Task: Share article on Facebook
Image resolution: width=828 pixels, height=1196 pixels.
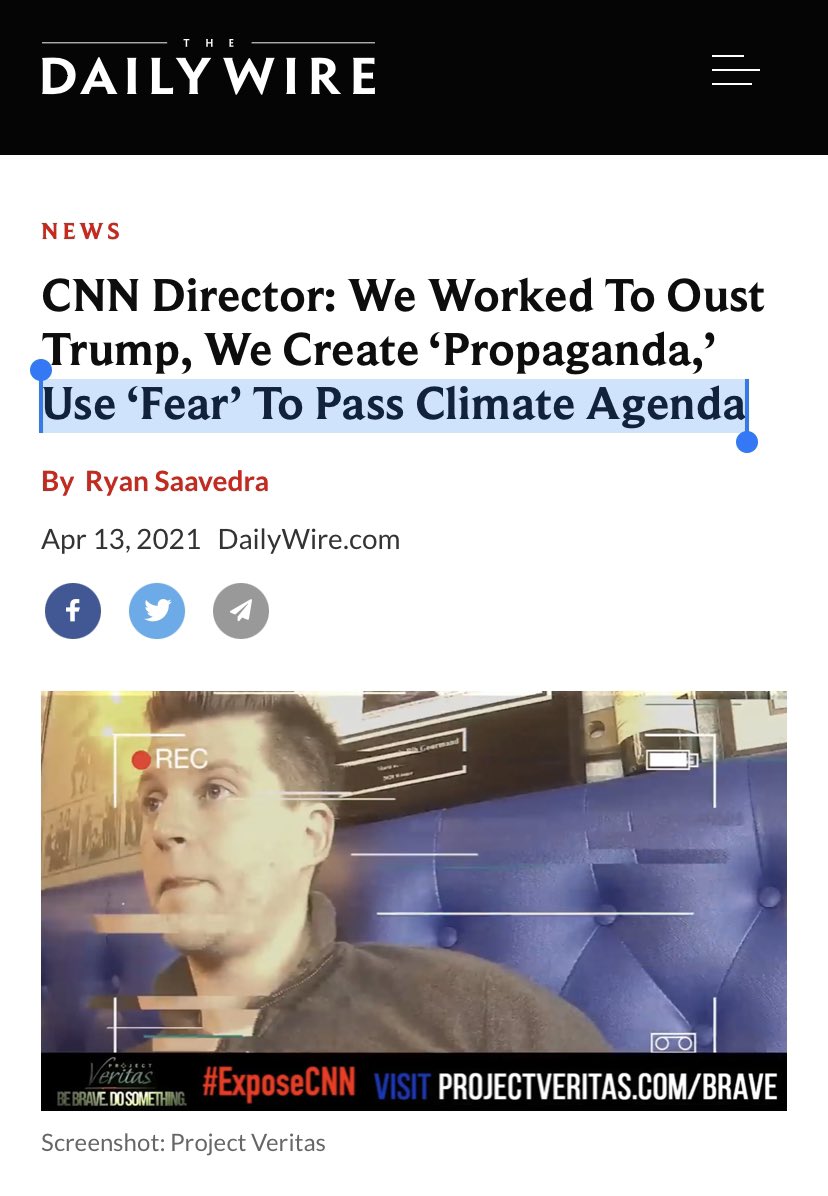Action: coord(73,611)
